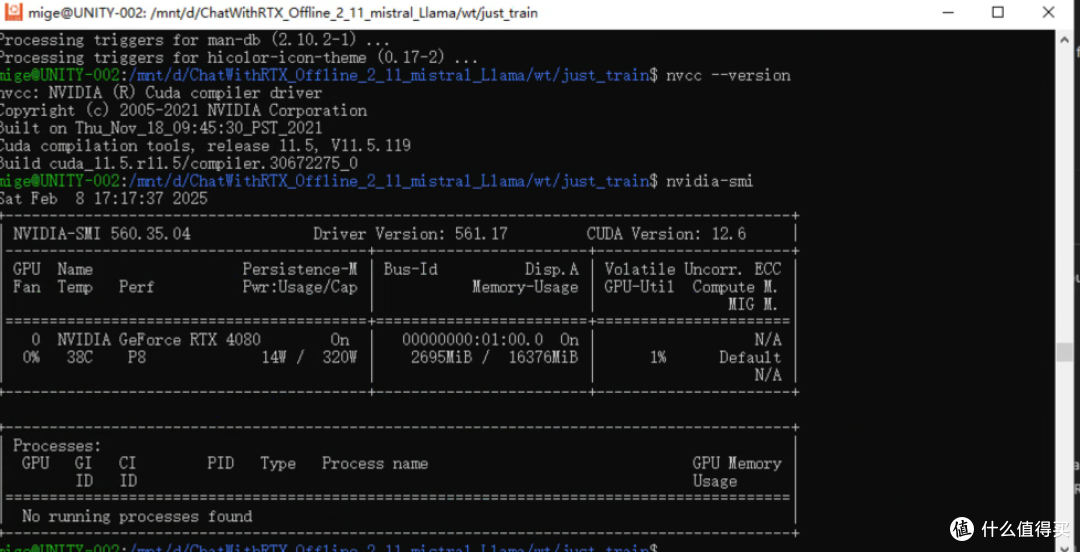1080x552 pixels.
Task: Click the 'nvidia-smi' command text
Action: [x=709, y=181]
